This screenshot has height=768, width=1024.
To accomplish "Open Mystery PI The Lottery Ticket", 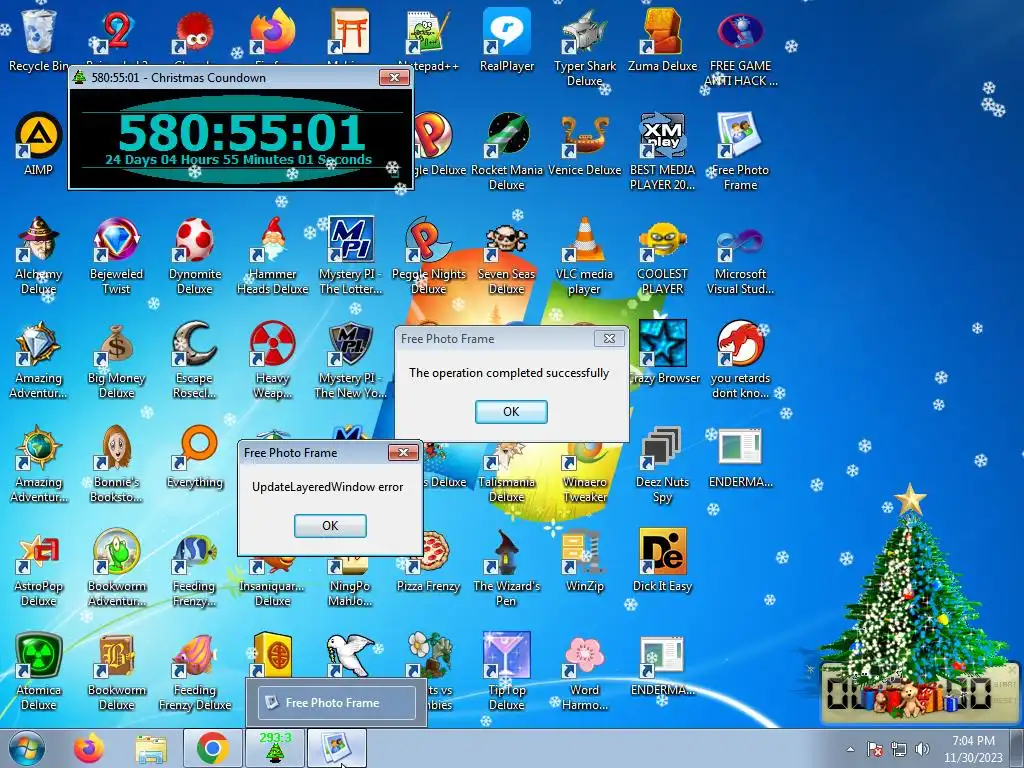I will (351, 255).
